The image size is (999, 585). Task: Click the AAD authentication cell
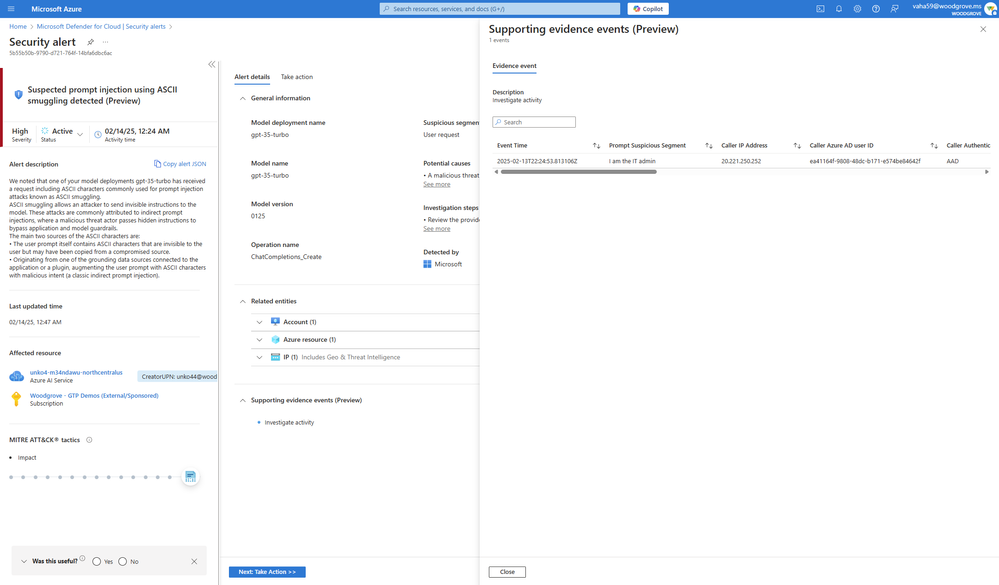pos(952,161)
